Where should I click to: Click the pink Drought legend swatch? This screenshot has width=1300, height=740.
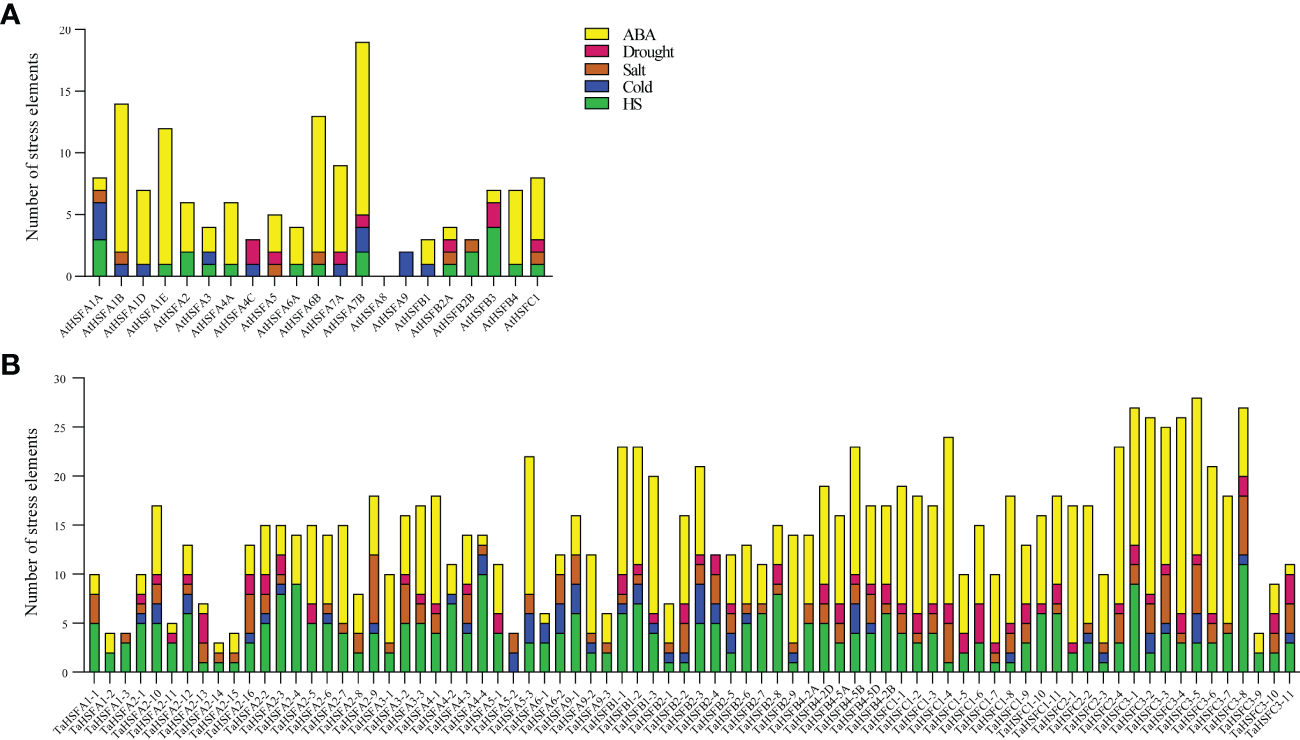tap(597, 51)
